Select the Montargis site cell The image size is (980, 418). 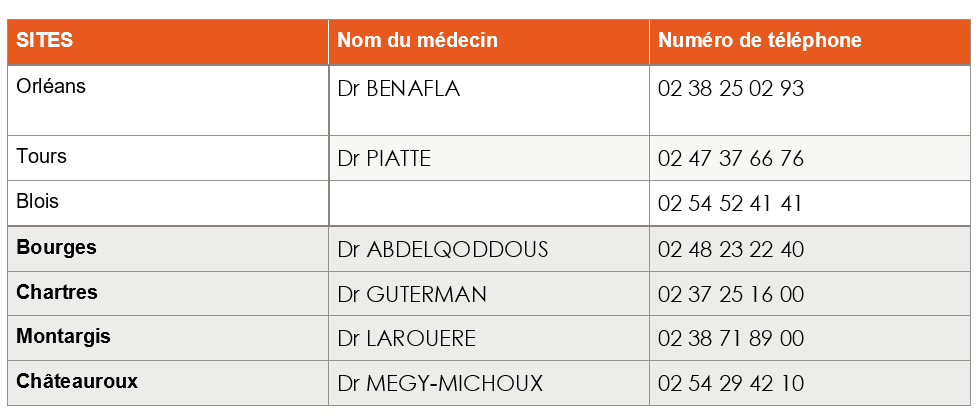pyautogui.click(x=63, y=337)
